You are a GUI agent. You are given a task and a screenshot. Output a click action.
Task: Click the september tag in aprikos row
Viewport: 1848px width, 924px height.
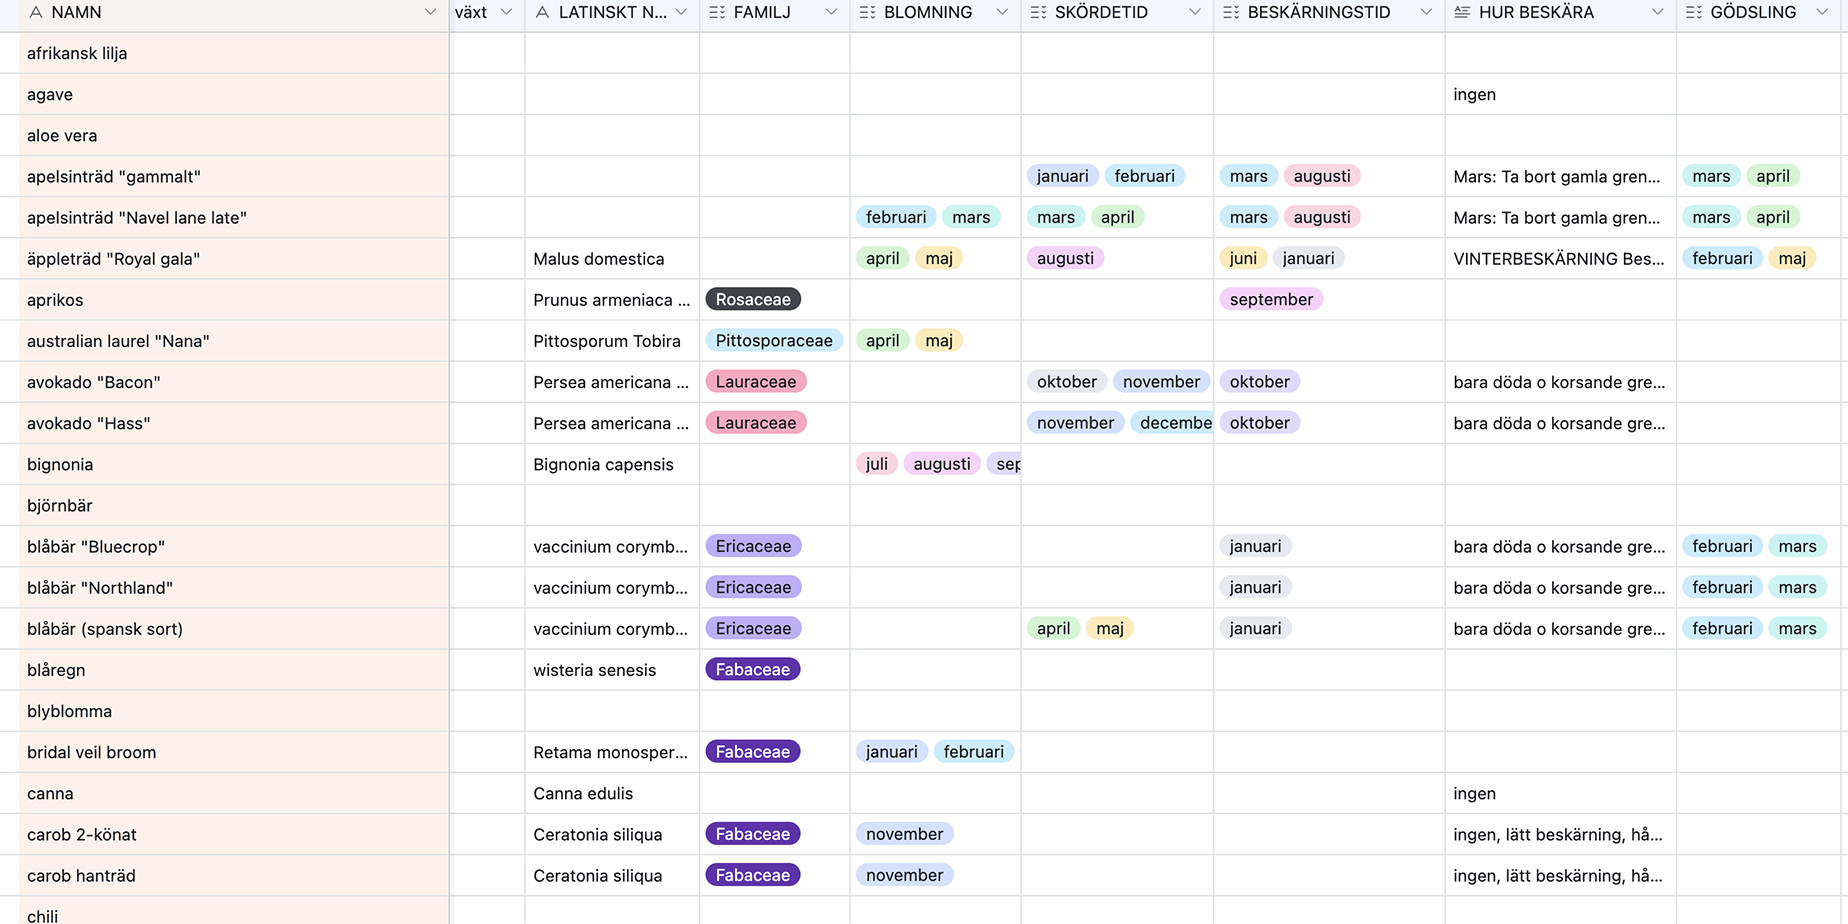(1271, 299)
